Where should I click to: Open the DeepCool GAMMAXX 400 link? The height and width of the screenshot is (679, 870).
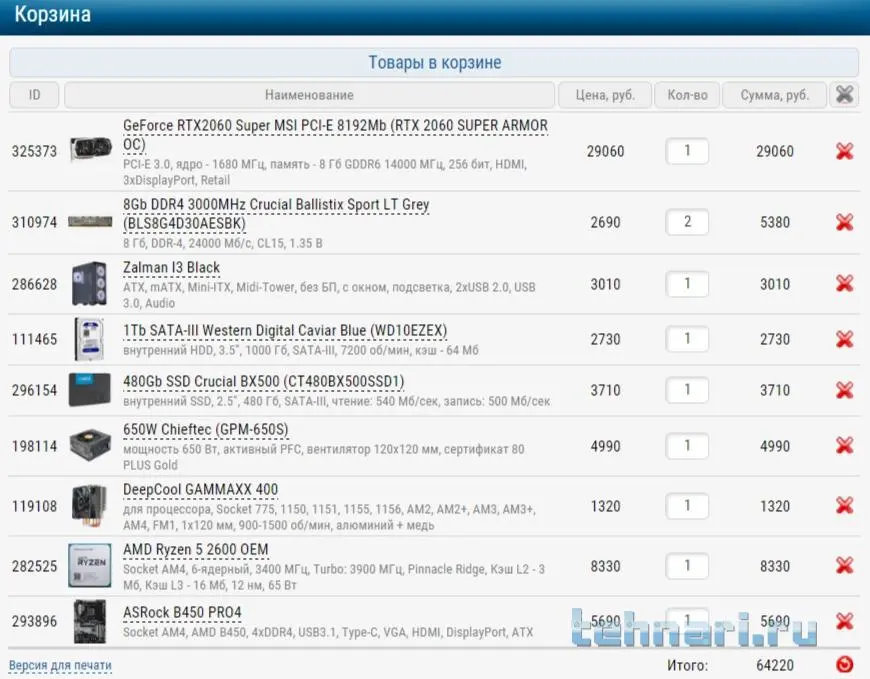pyautogui.click(x=200, y=490)
